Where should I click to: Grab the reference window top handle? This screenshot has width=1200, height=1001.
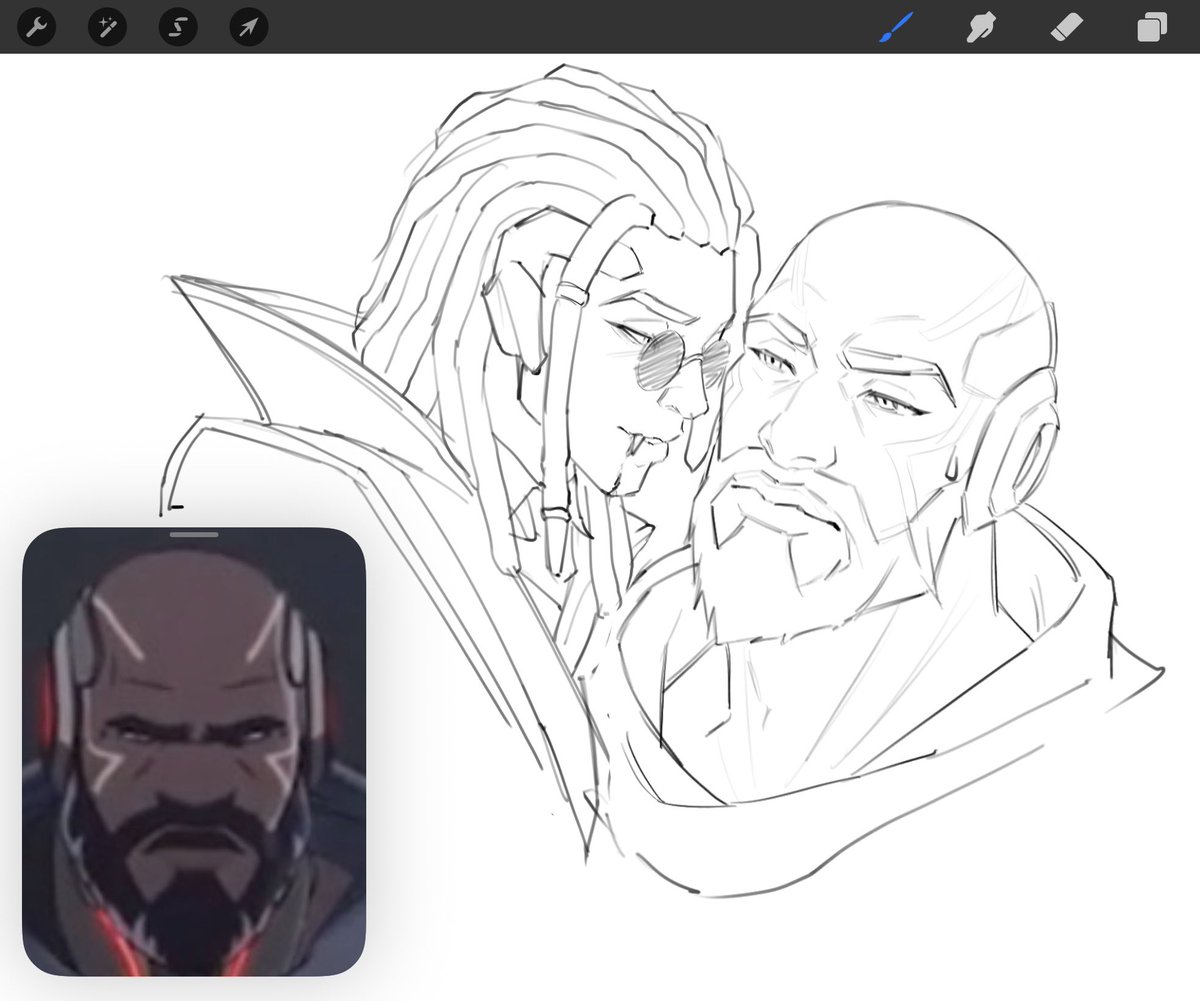point(194,535)
